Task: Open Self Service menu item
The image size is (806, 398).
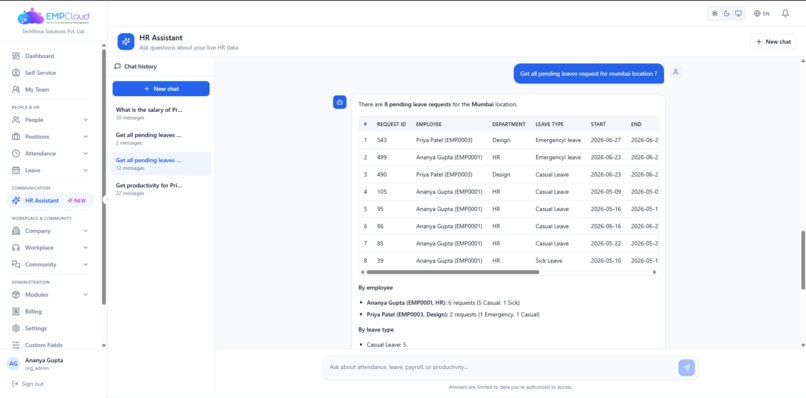Action: [x=50, y=73]
